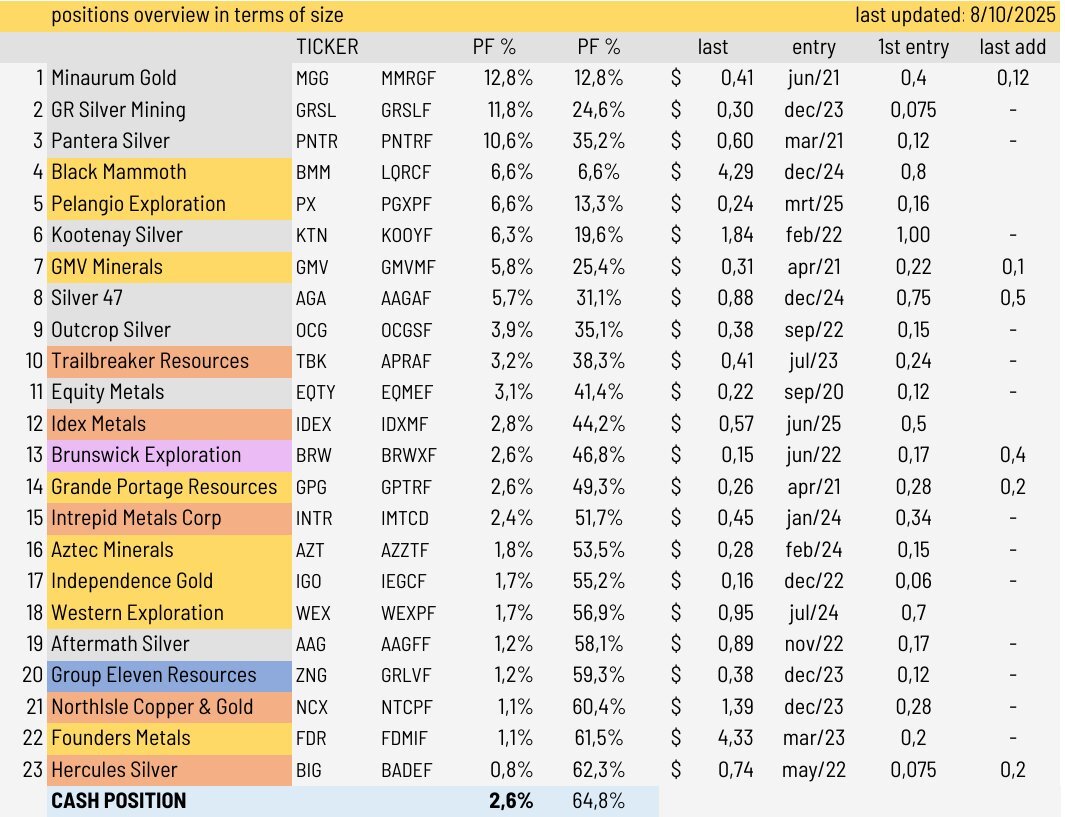This screenshot has width=1065, height=817.
Task: Click Founders Metals' last price 4,33
Action: (x=735, y=738)
